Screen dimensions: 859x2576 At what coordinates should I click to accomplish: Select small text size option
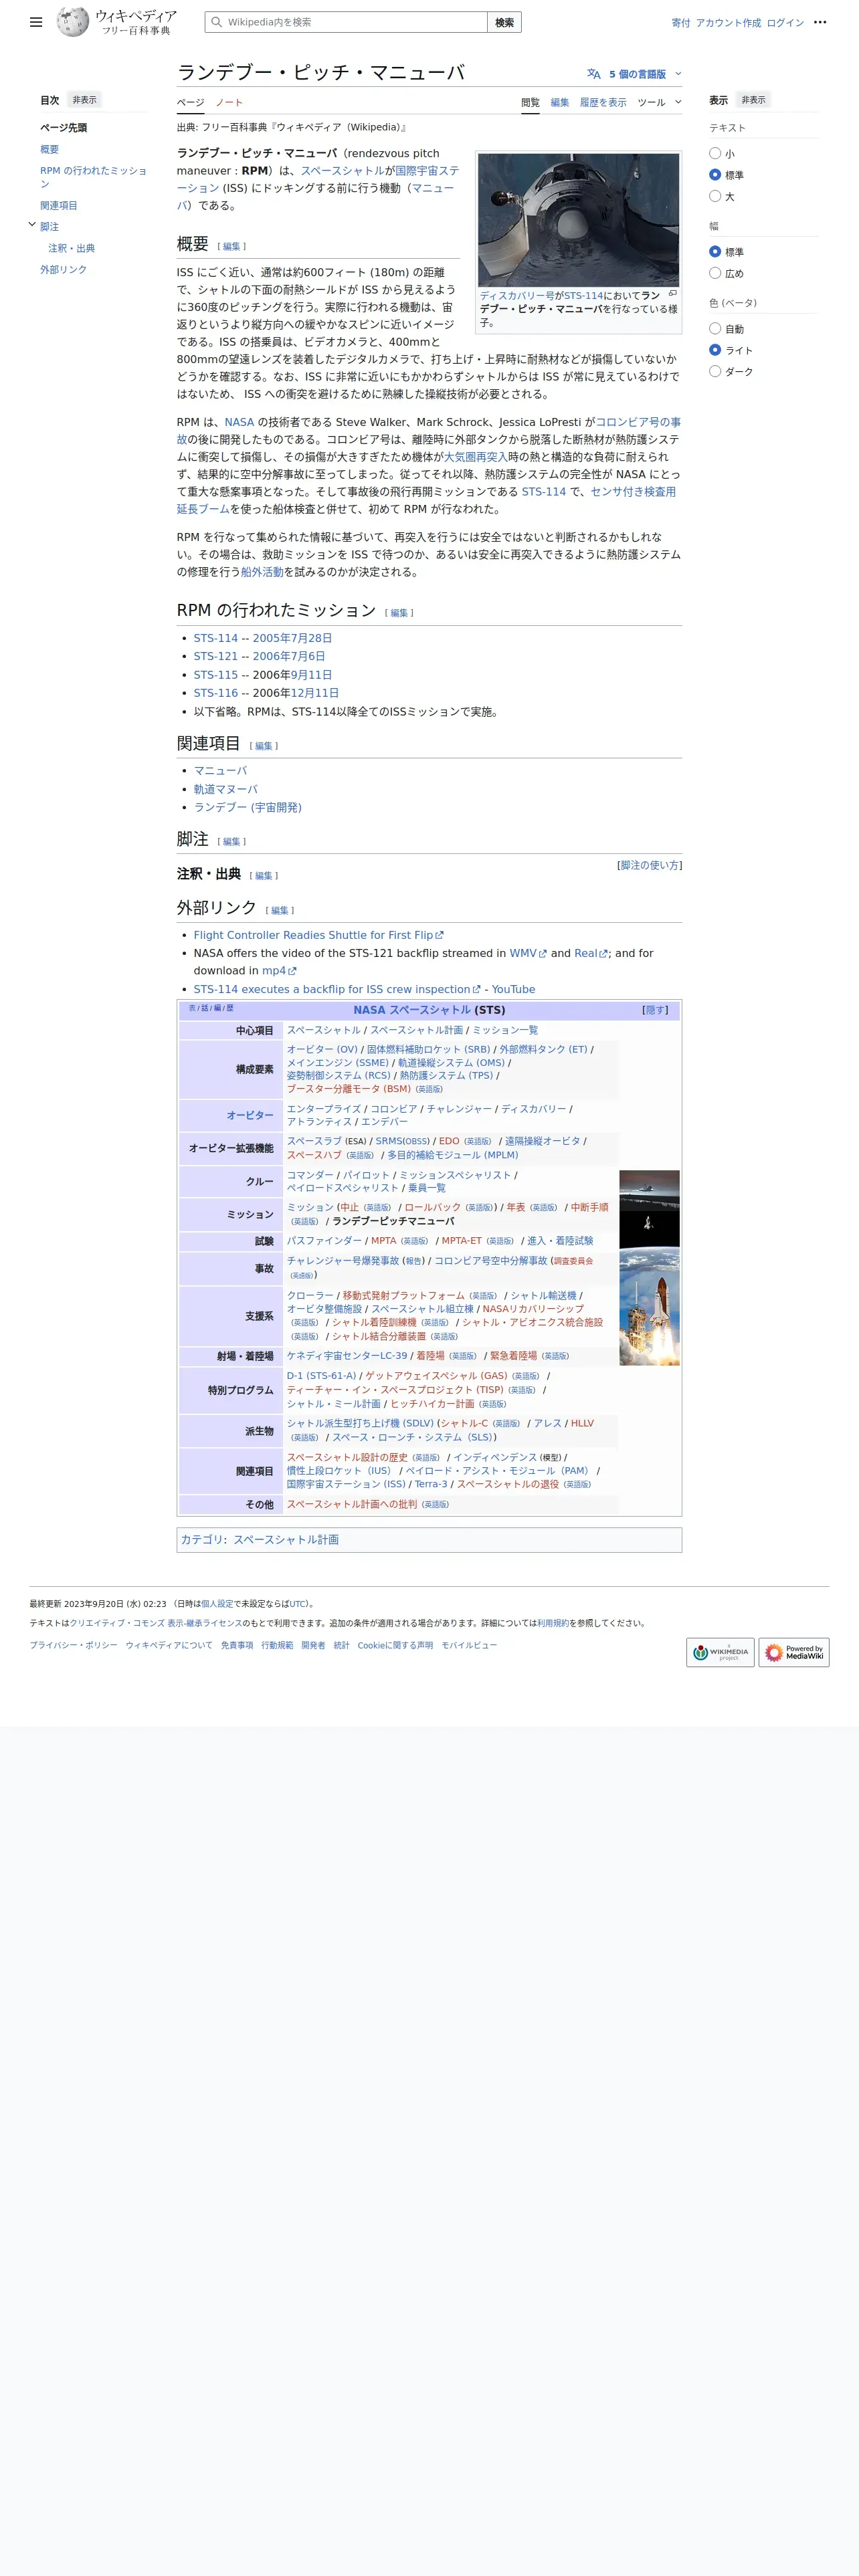click(x=715, y=154)
